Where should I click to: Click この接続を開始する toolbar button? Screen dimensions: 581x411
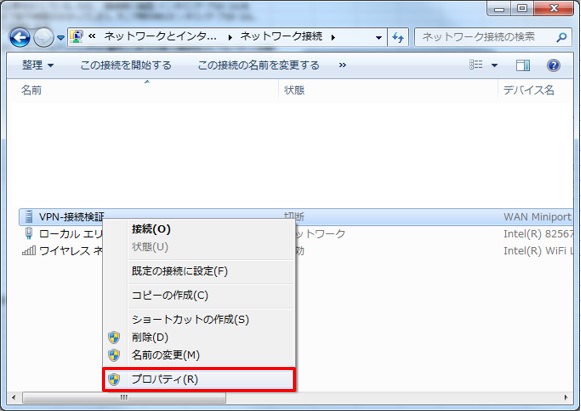(126, 66)
